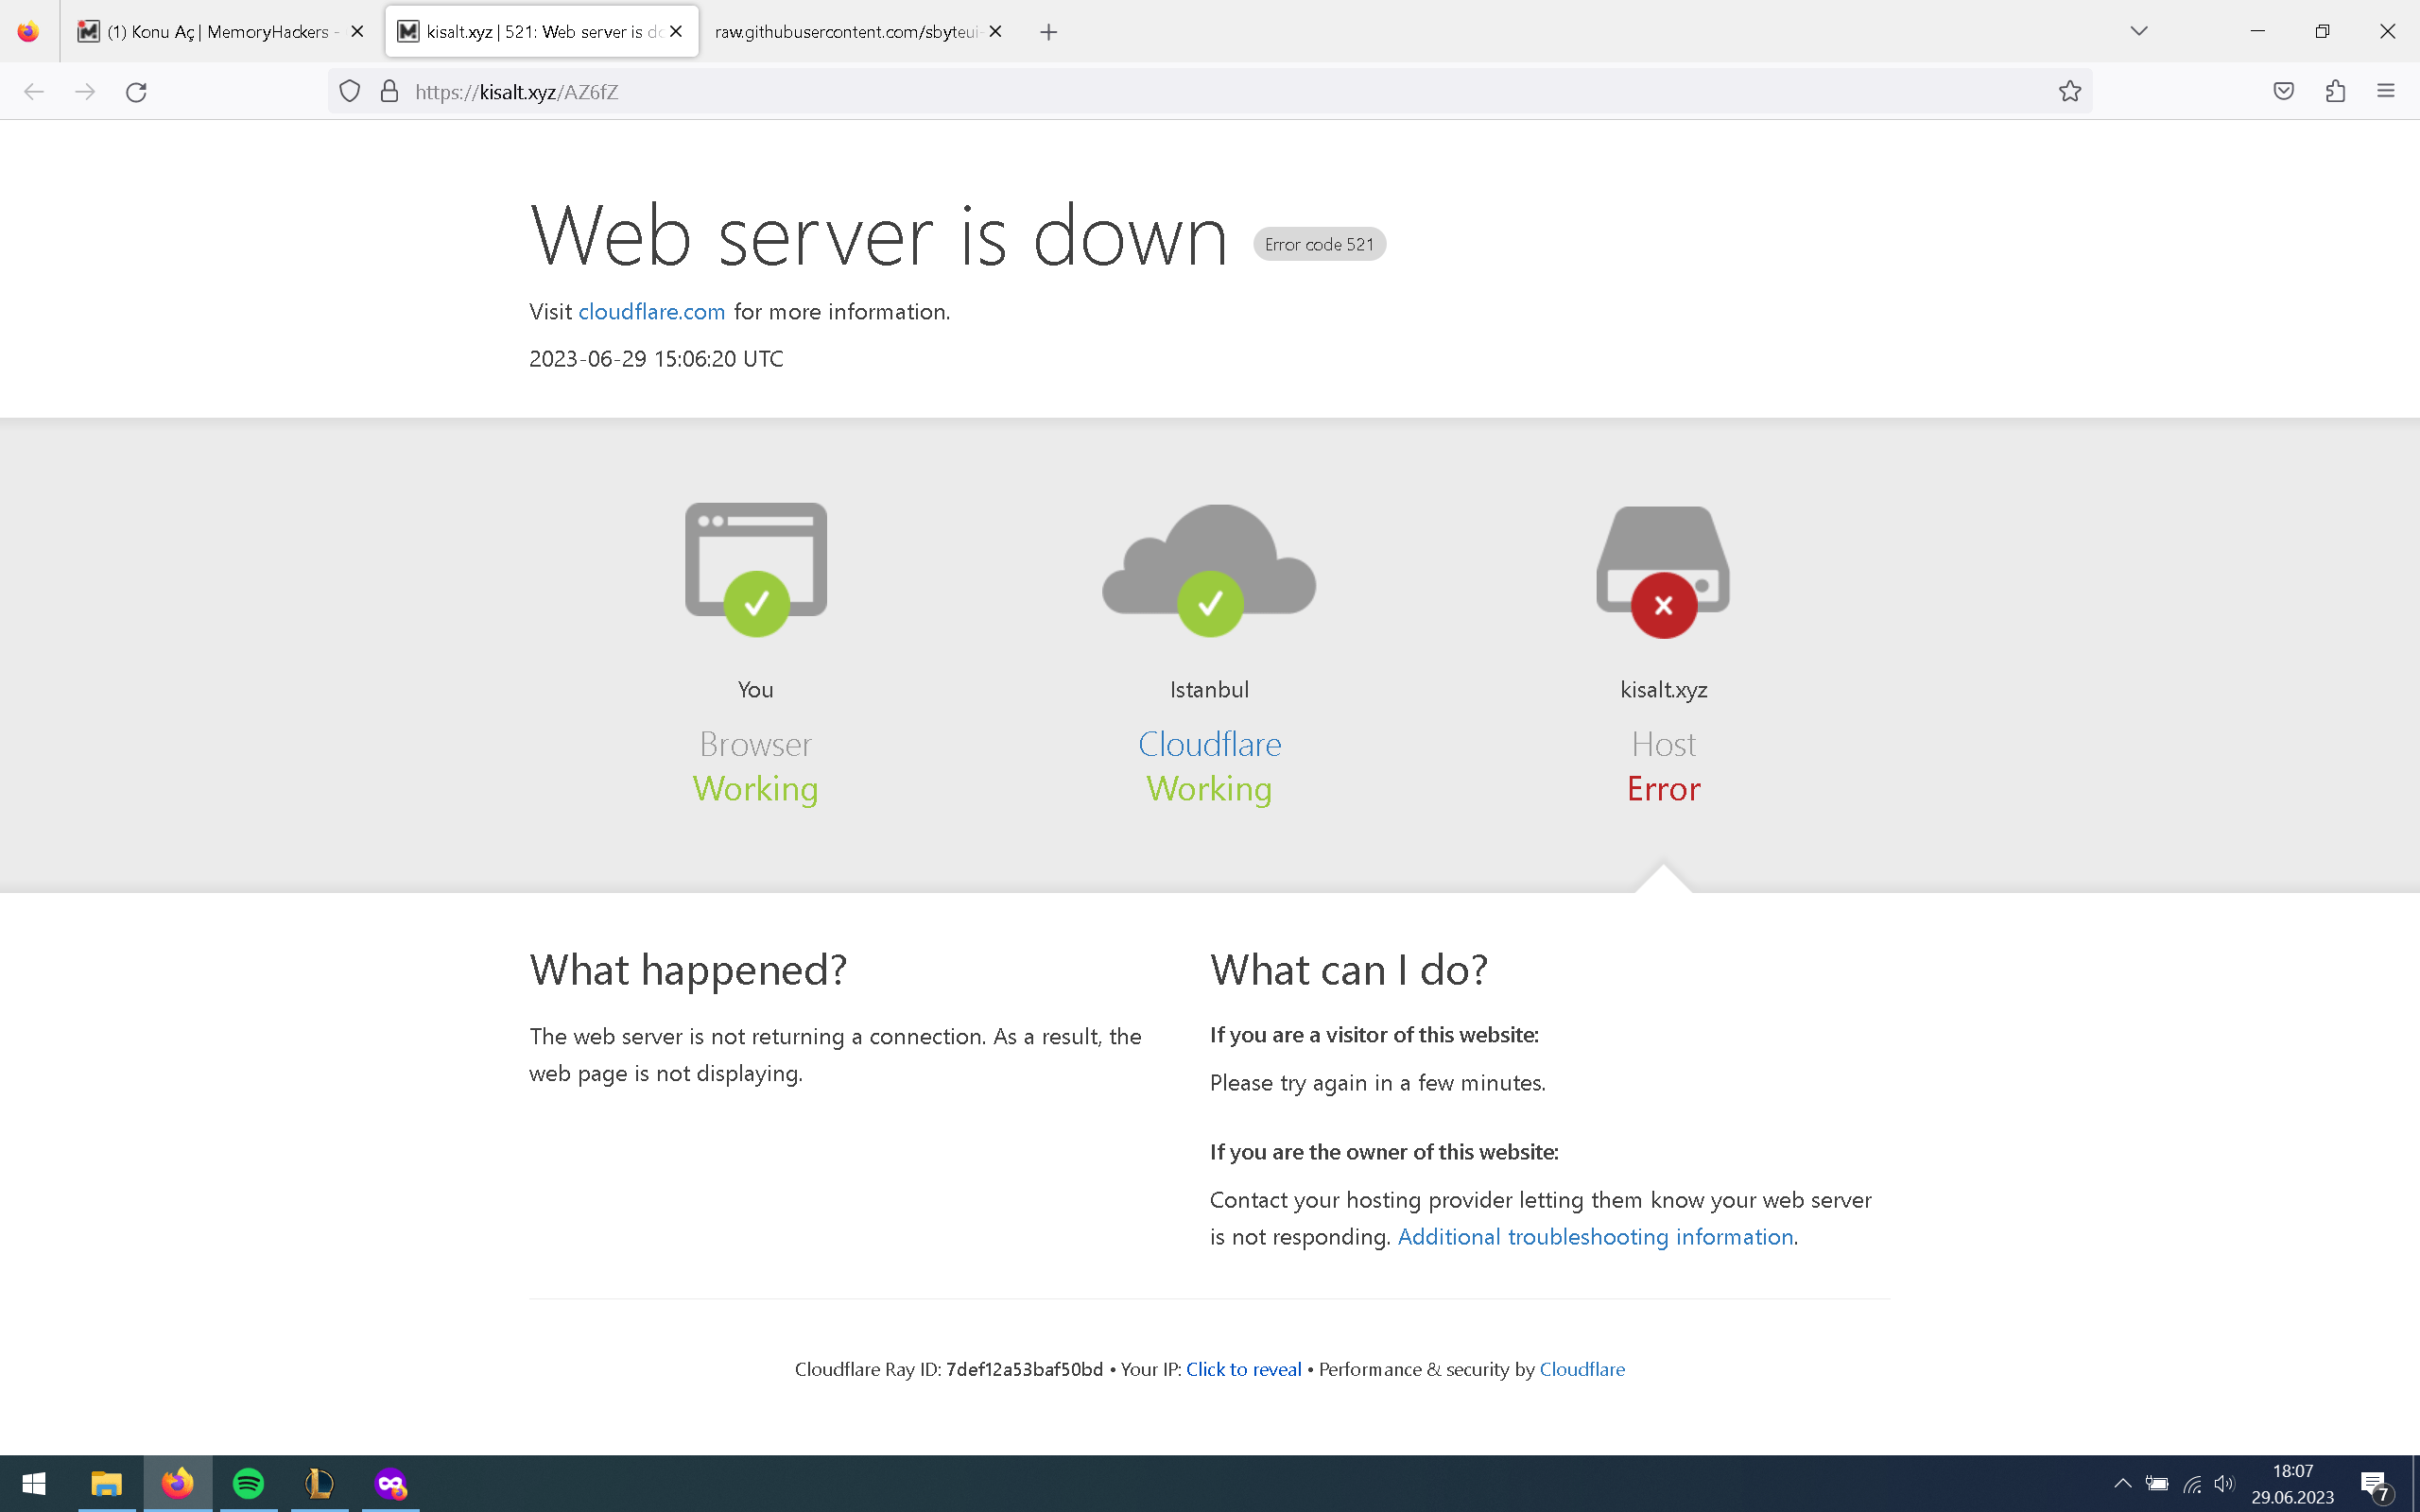Open the network Wi-Fi tray icon
The image size is (2420, 1512).
tap(2192, 1484)
